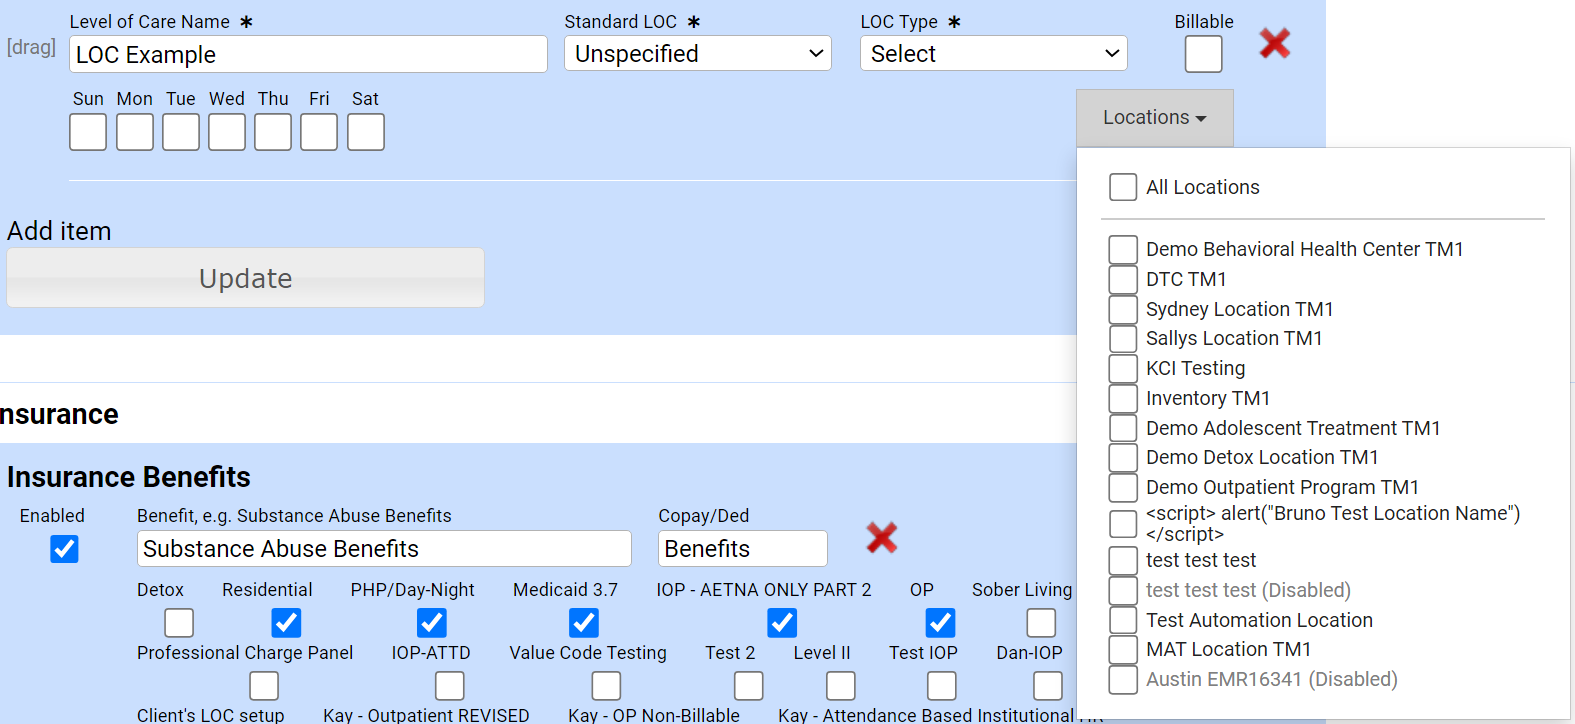This screenshot has width=1575, height=724.
Task: Tick the KCI Testing location
Action: (x=1123, y=368)
